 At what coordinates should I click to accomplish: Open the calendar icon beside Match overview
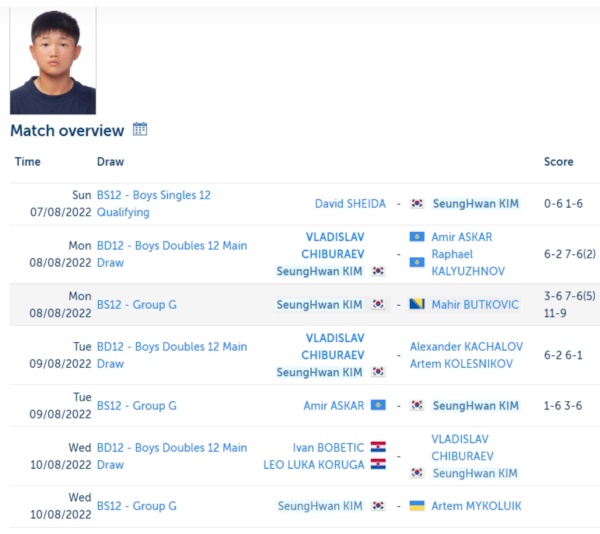[140, 129]
